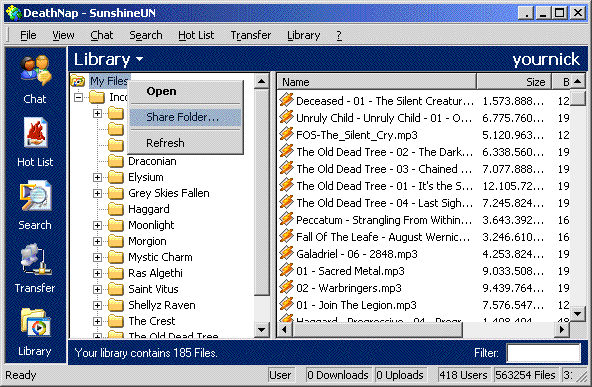Click the folder tree scroll-up arrow
Image resolution: width=592 pixels, height=387 pixels.
pyautogui.click(x=262, y=81)
